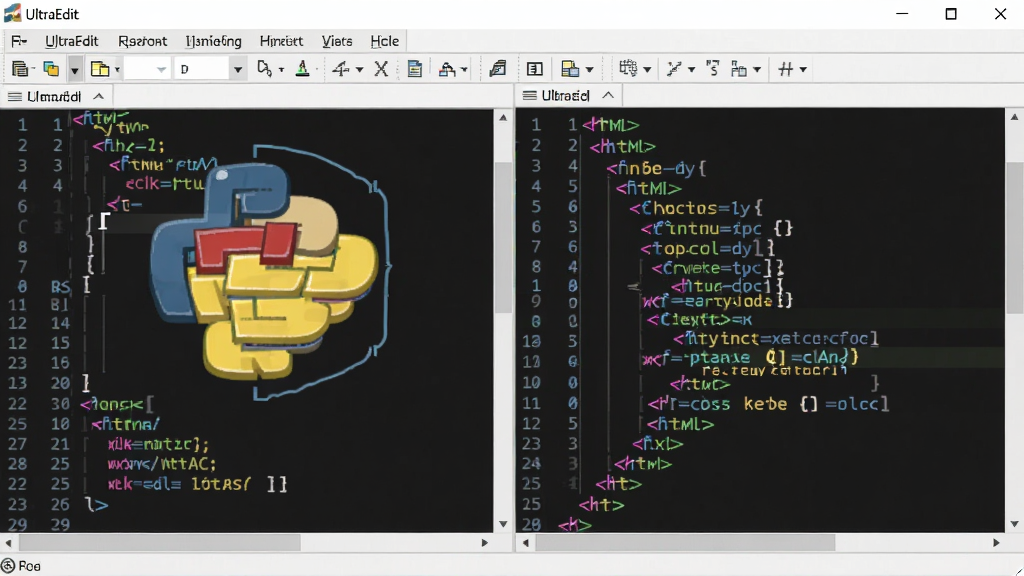
Task: Open the F- menu at the menu bar start
Action: (19, 41)
